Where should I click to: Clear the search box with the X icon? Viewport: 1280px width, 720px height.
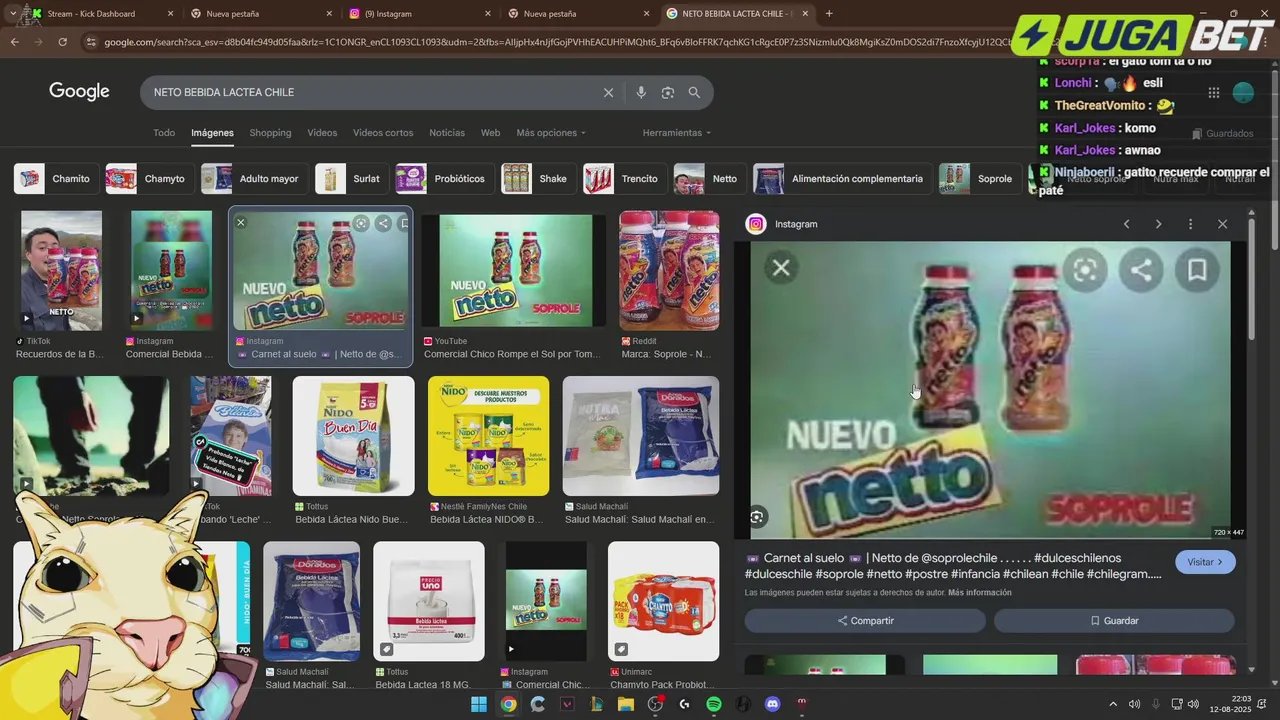[608, 92]
